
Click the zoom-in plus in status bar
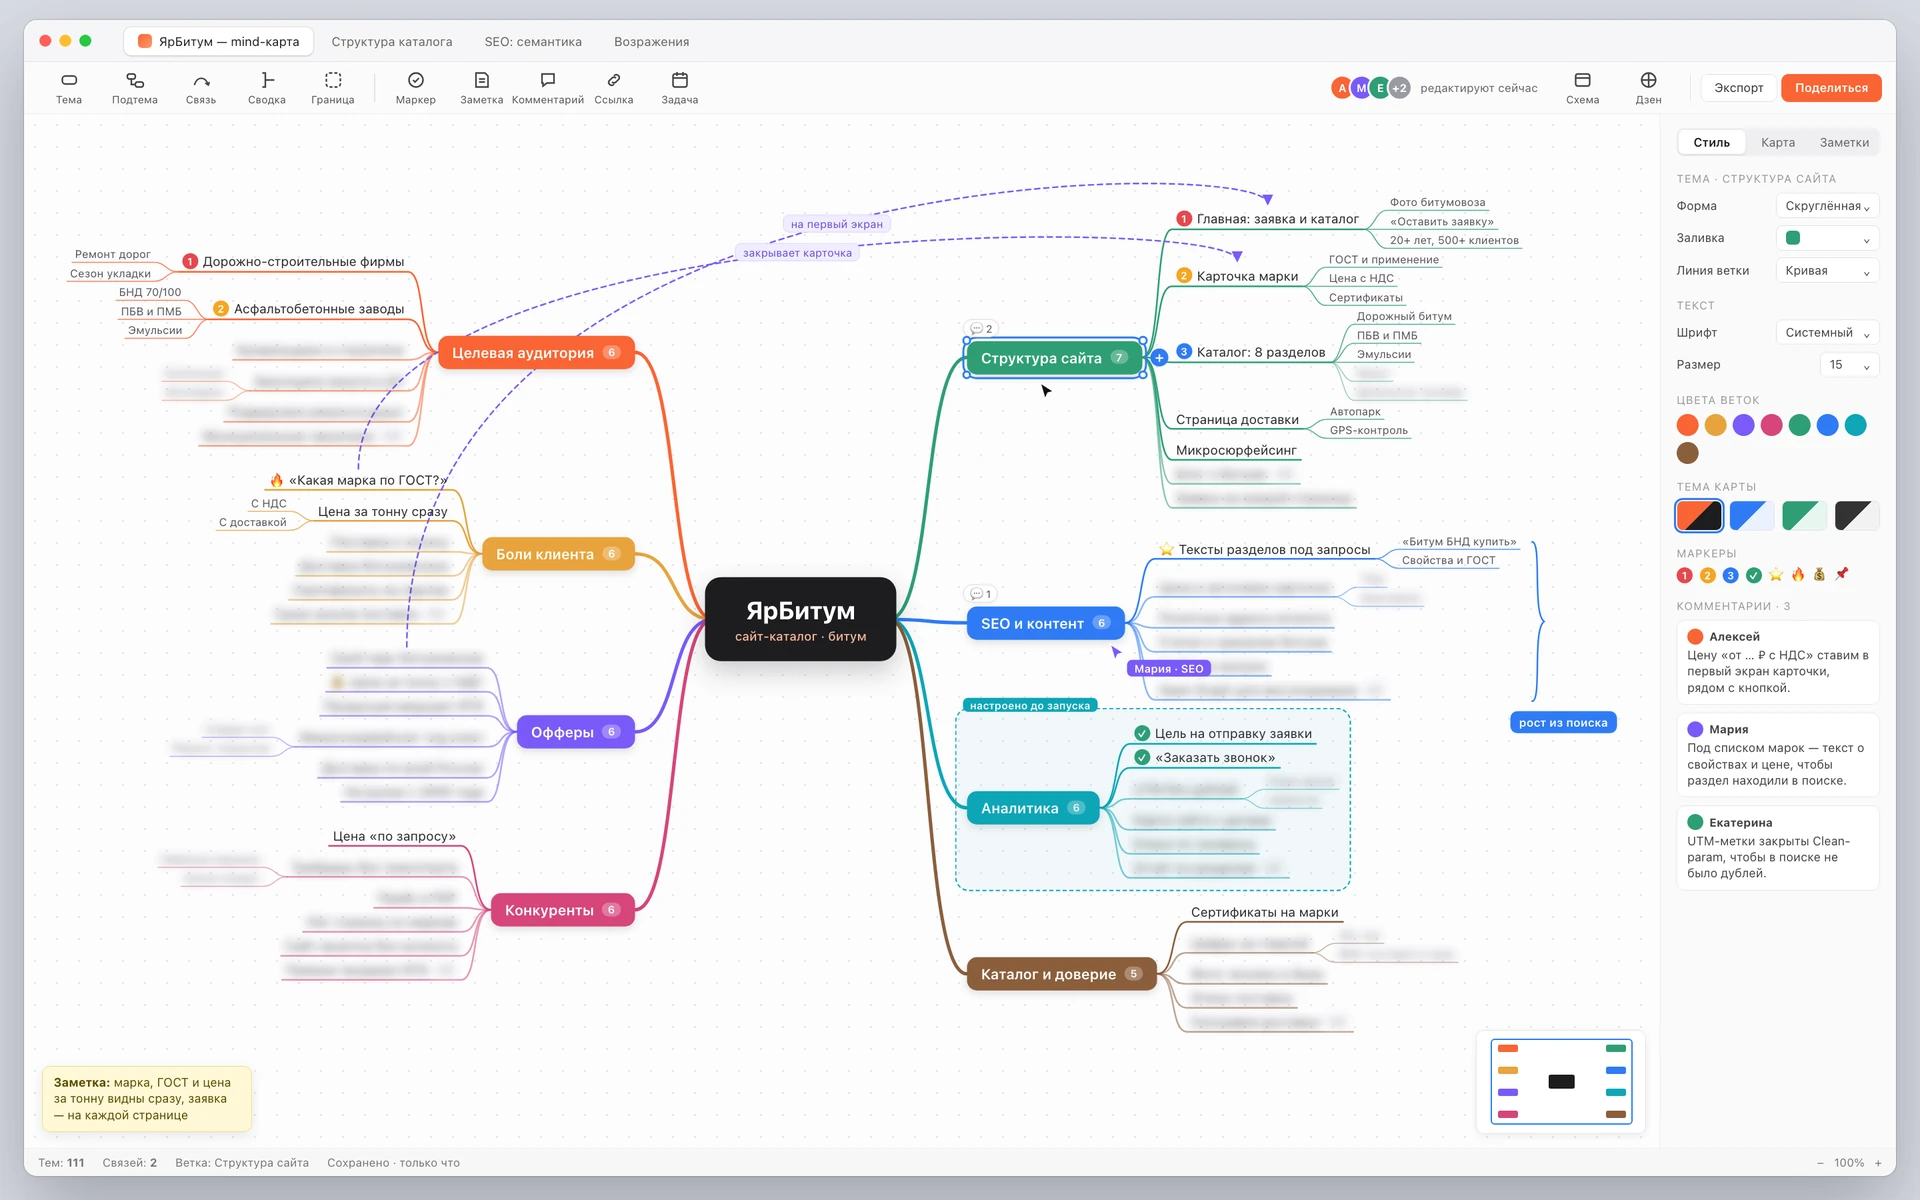pyautogui.click(x=1878, y=1163)
